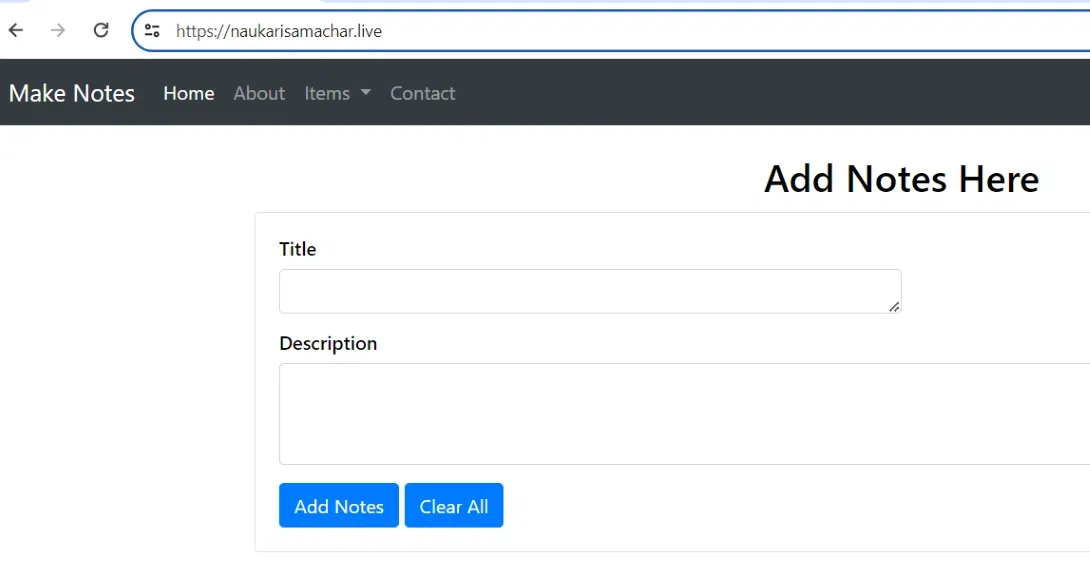
Task: Navigate to the Contact page
Action: [422, 93]
